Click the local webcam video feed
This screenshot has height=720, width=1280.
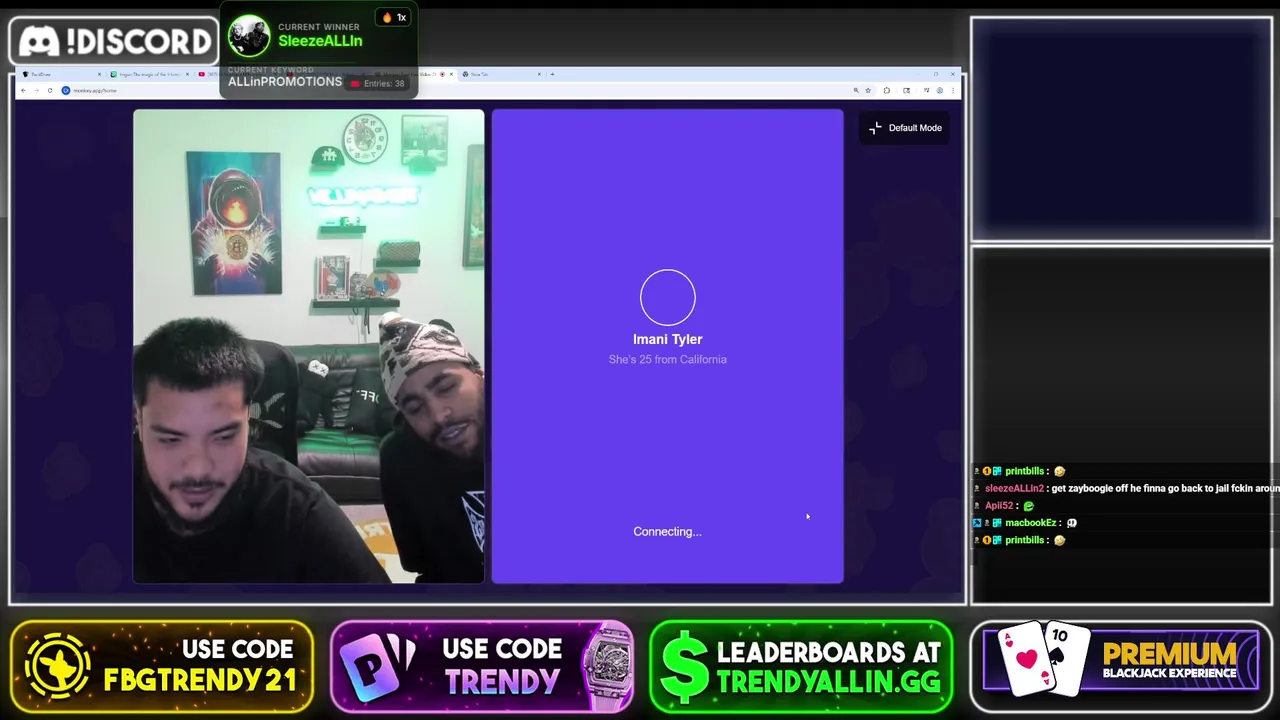[x=309, y=346]
